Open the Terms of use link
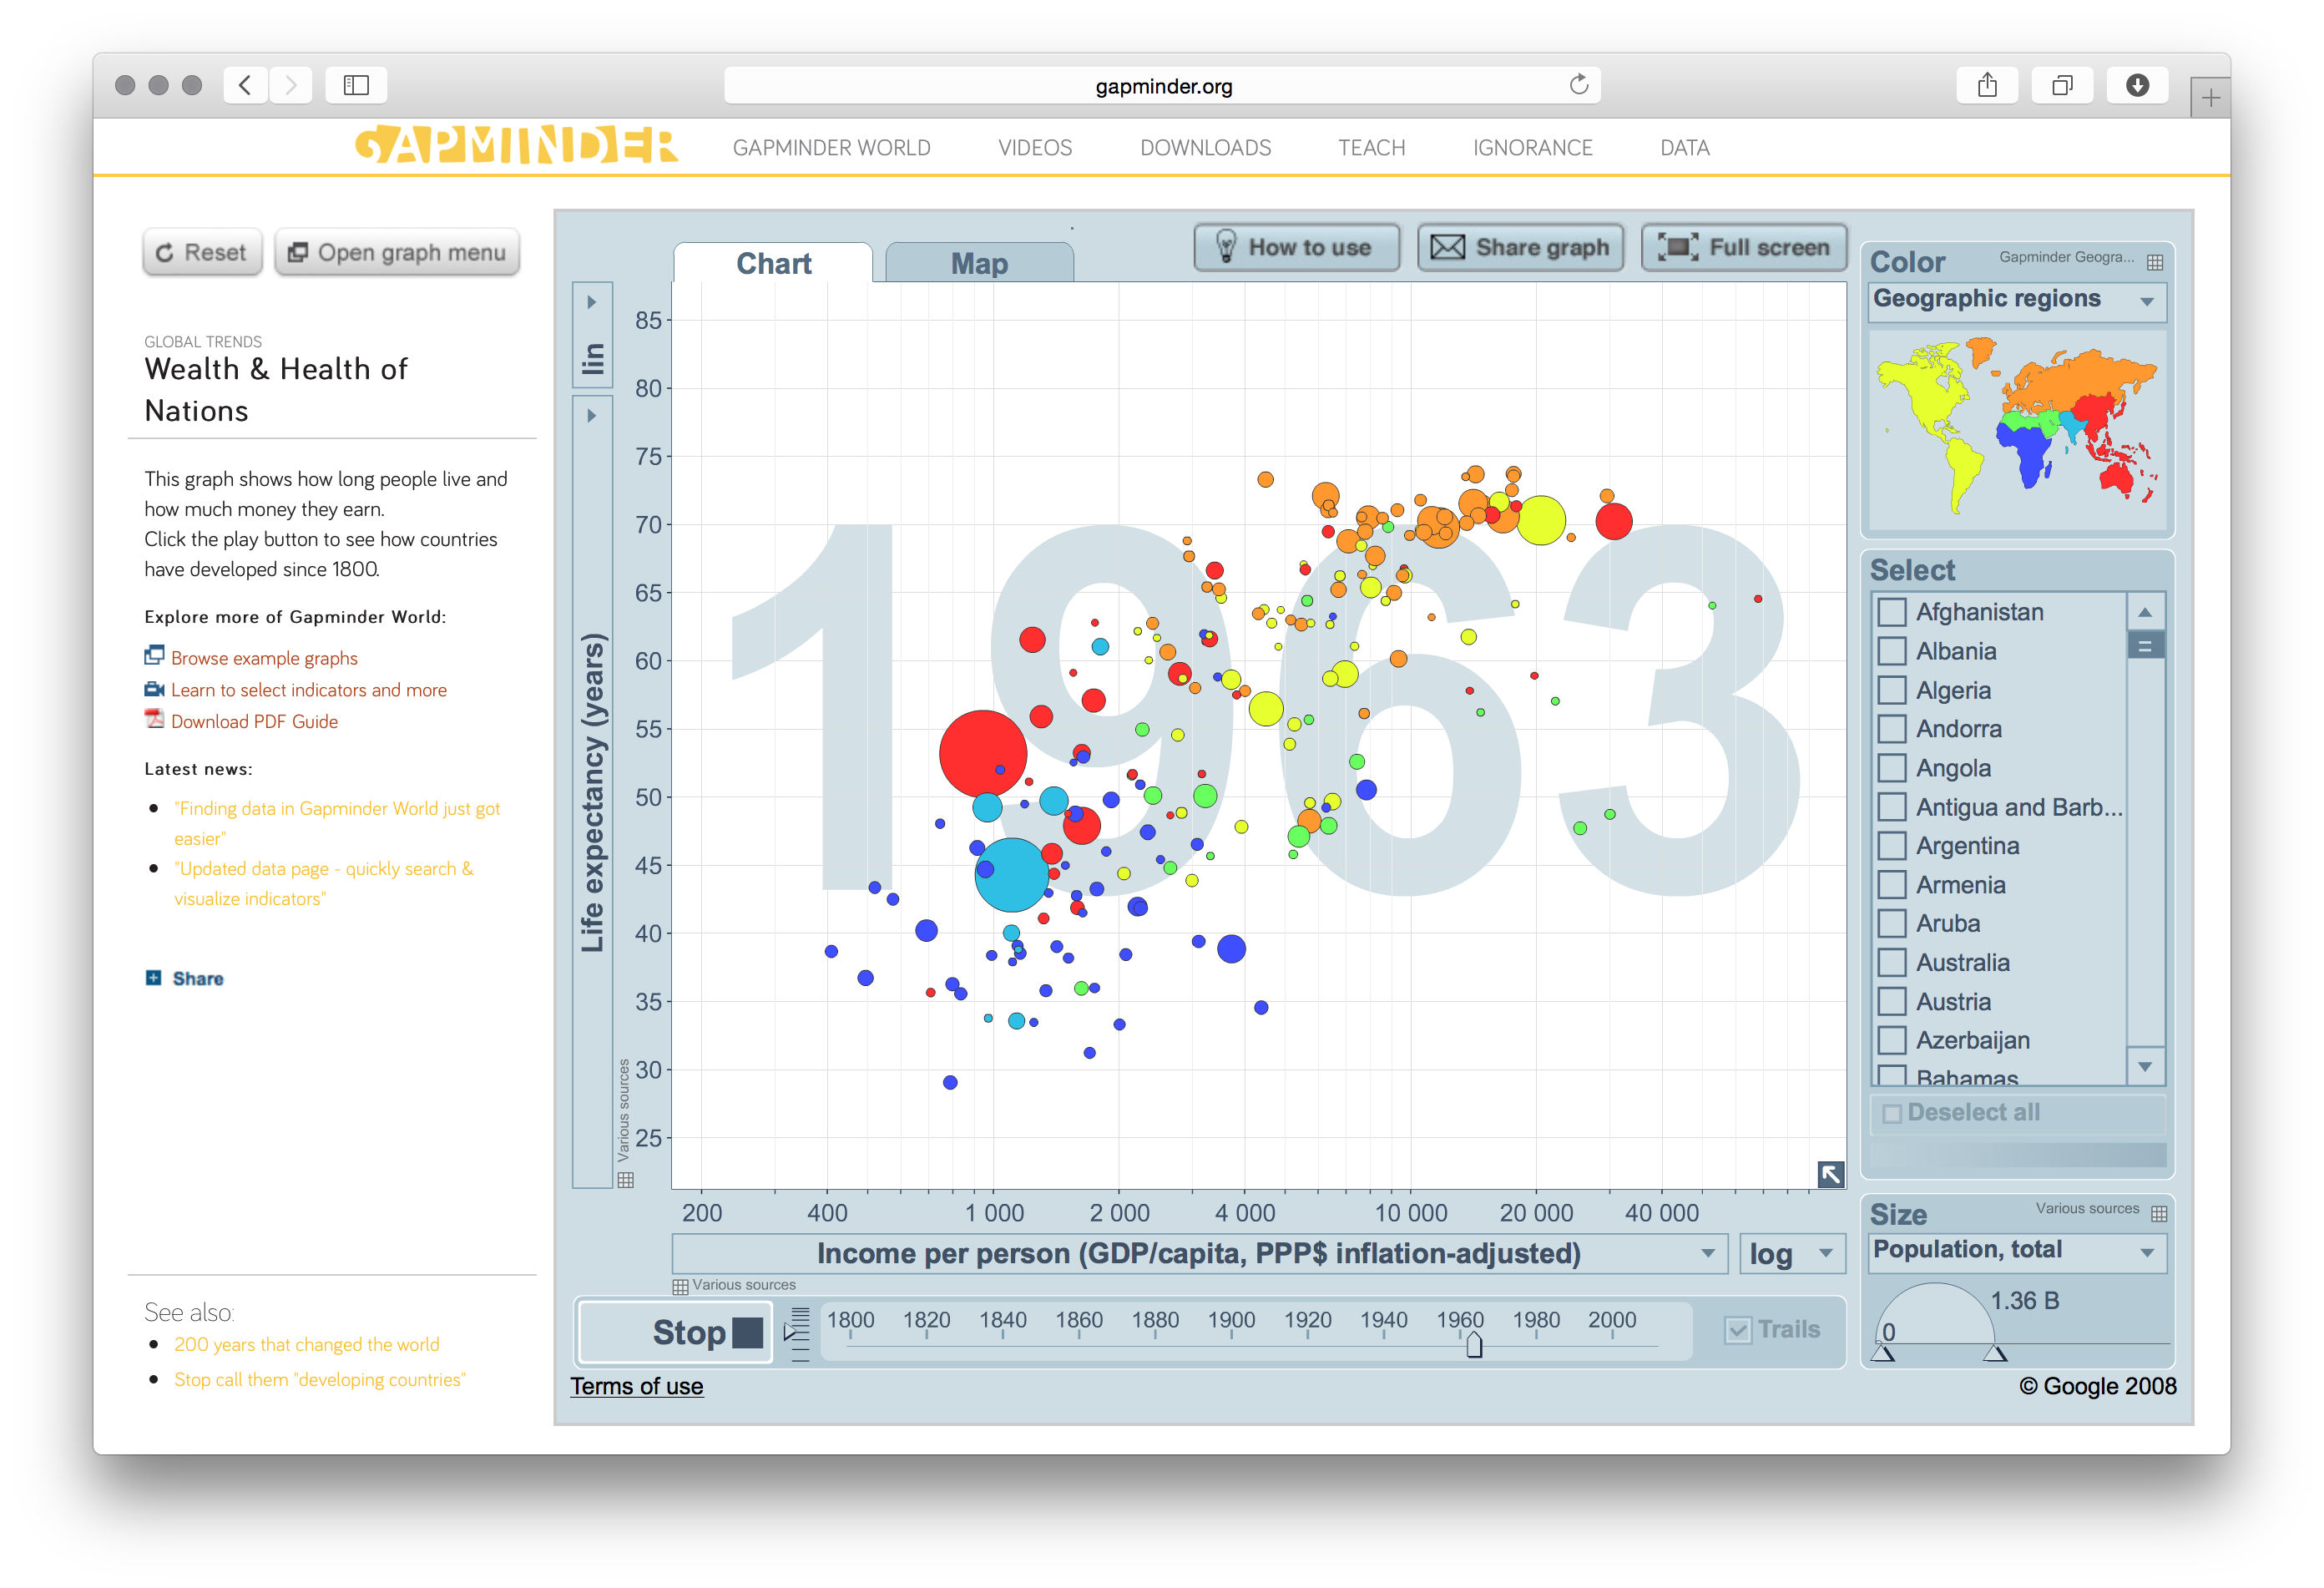The image size is (2324, 1588). (x=637, y=1386)
